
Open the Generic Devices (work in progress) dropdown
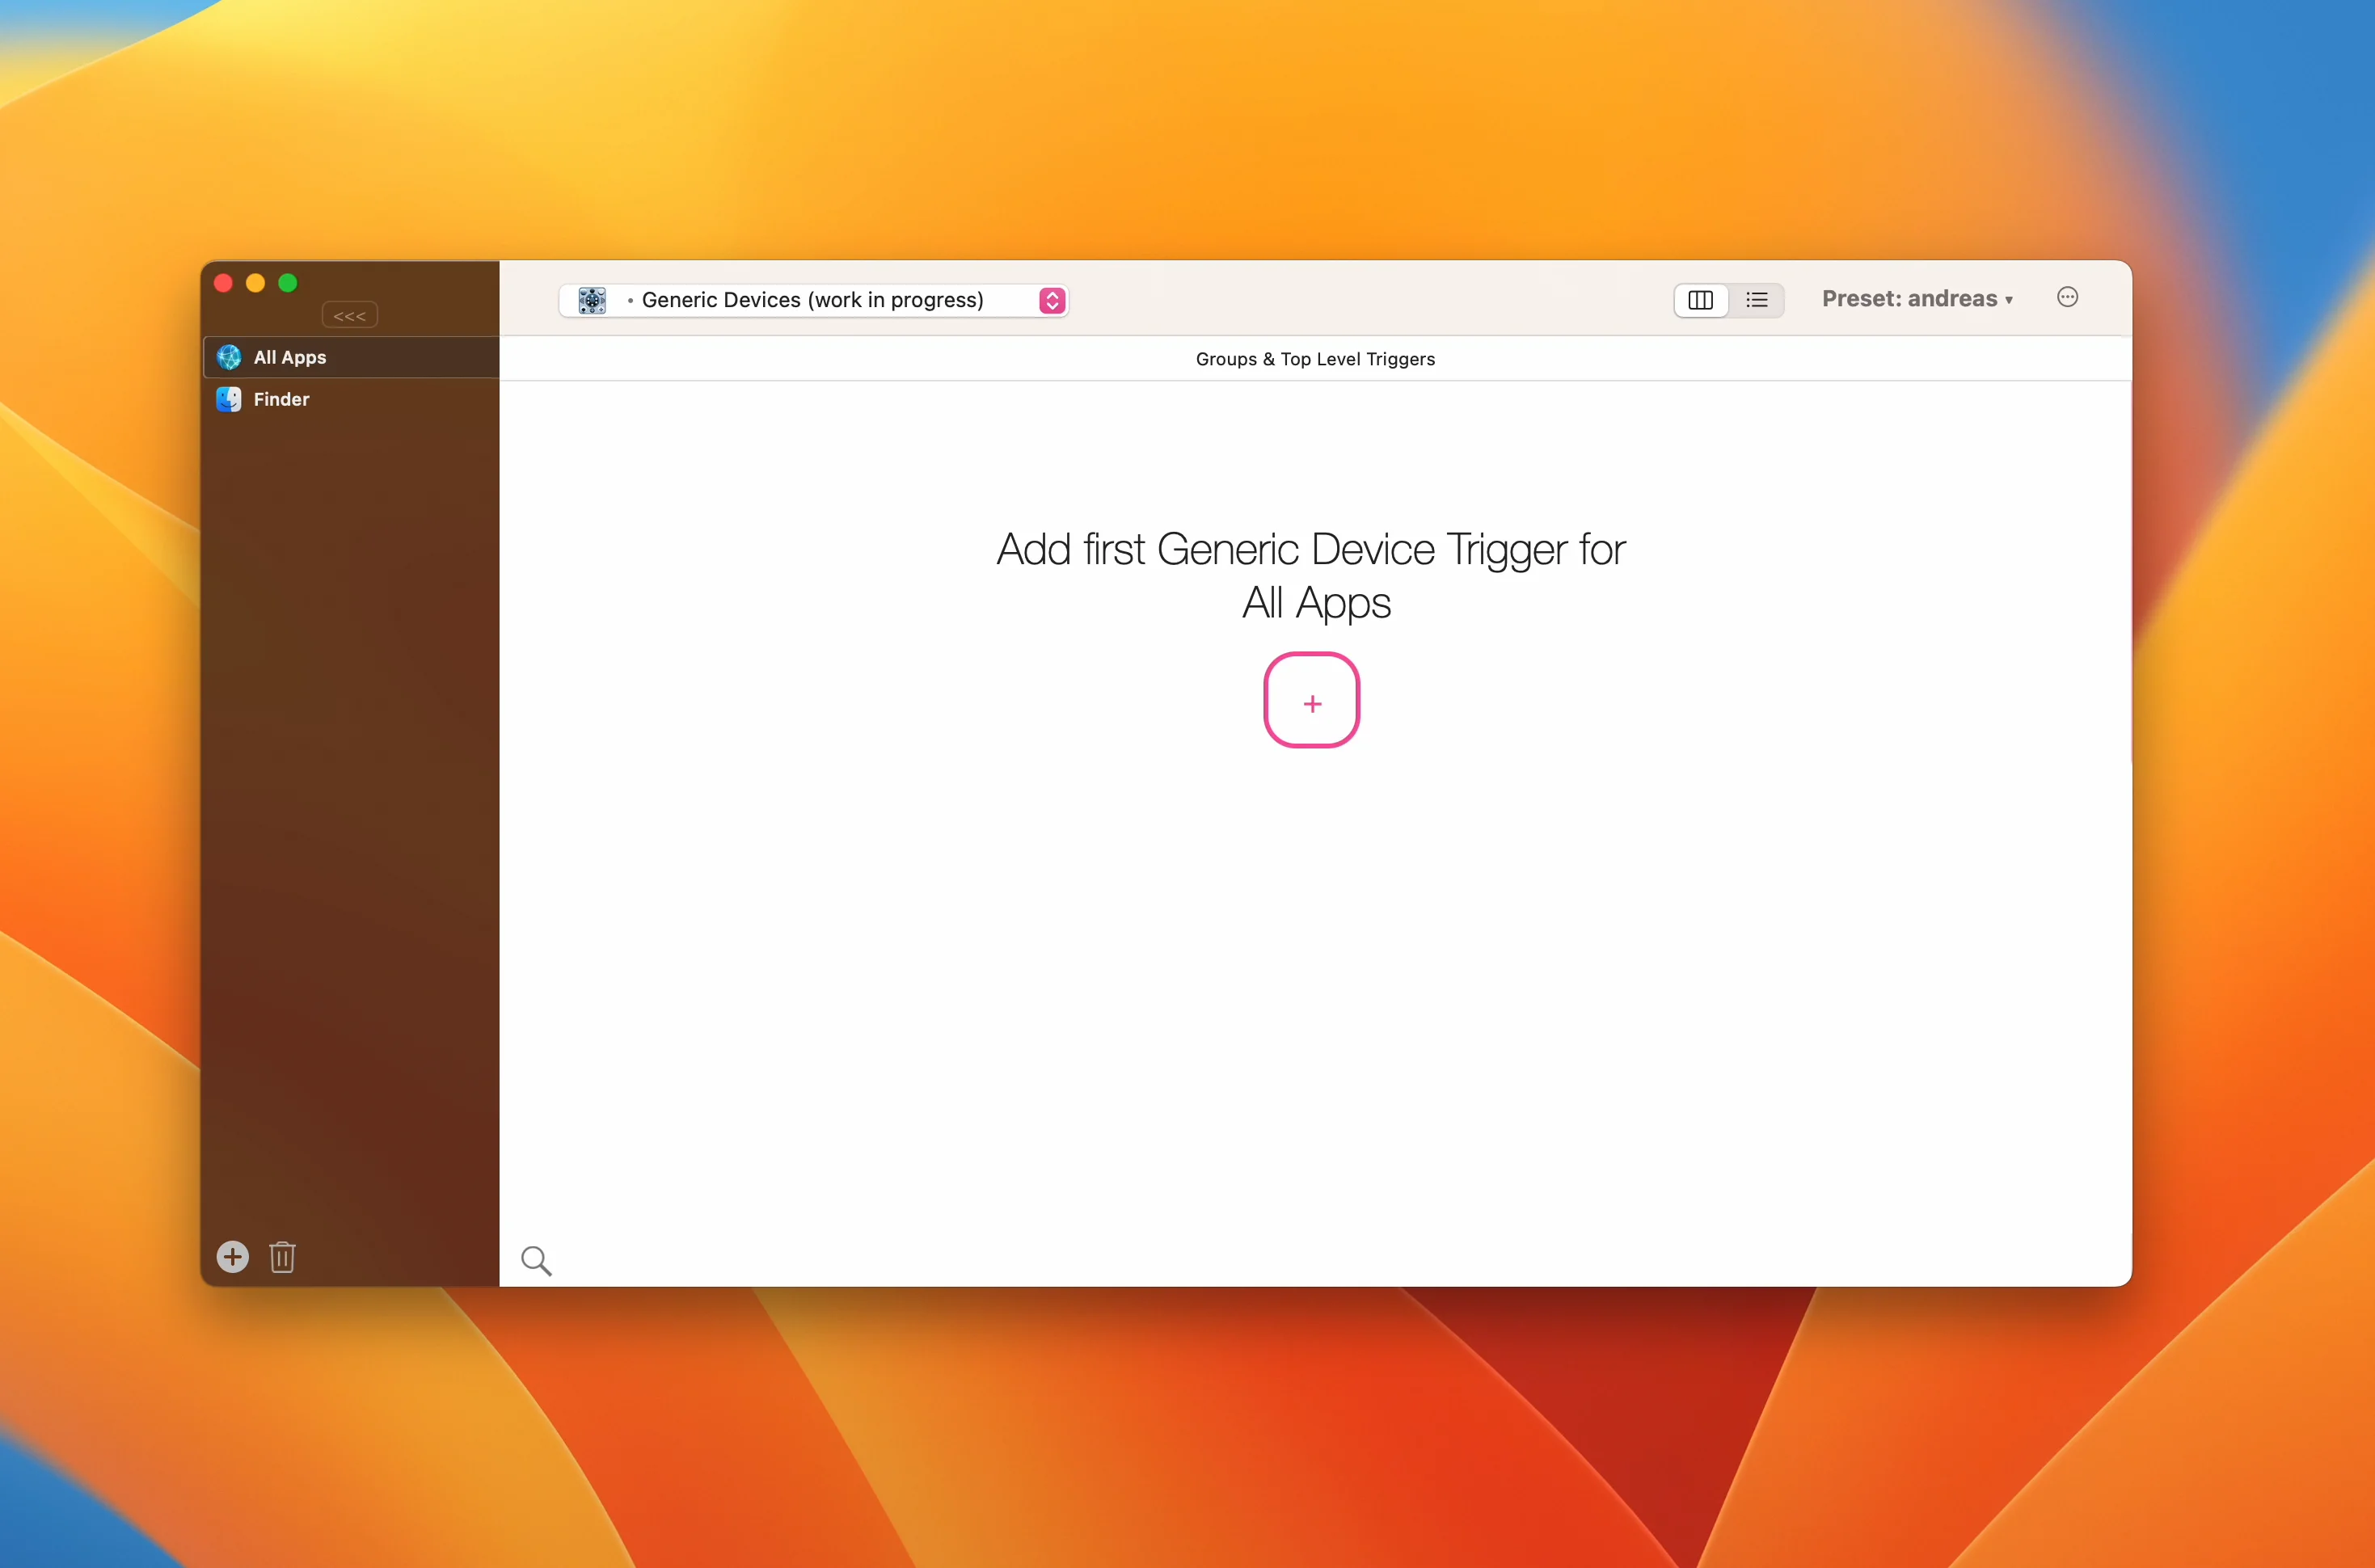[x=812, y=300]
